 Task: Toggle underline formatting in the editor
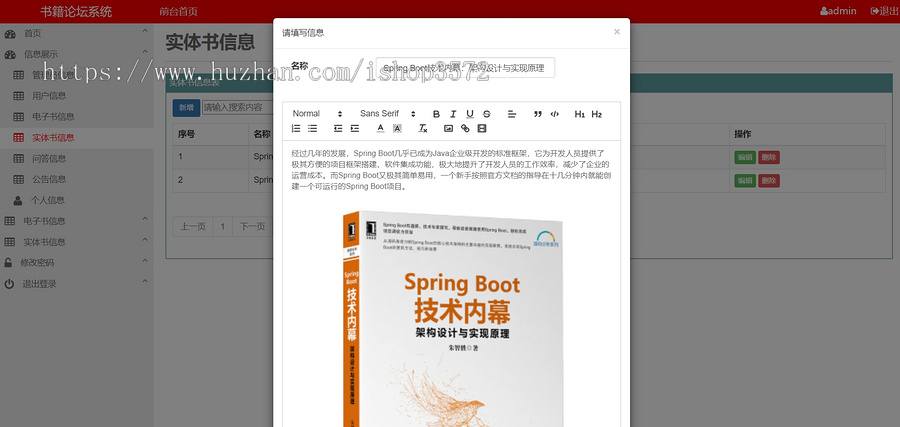tap(470, 114)
